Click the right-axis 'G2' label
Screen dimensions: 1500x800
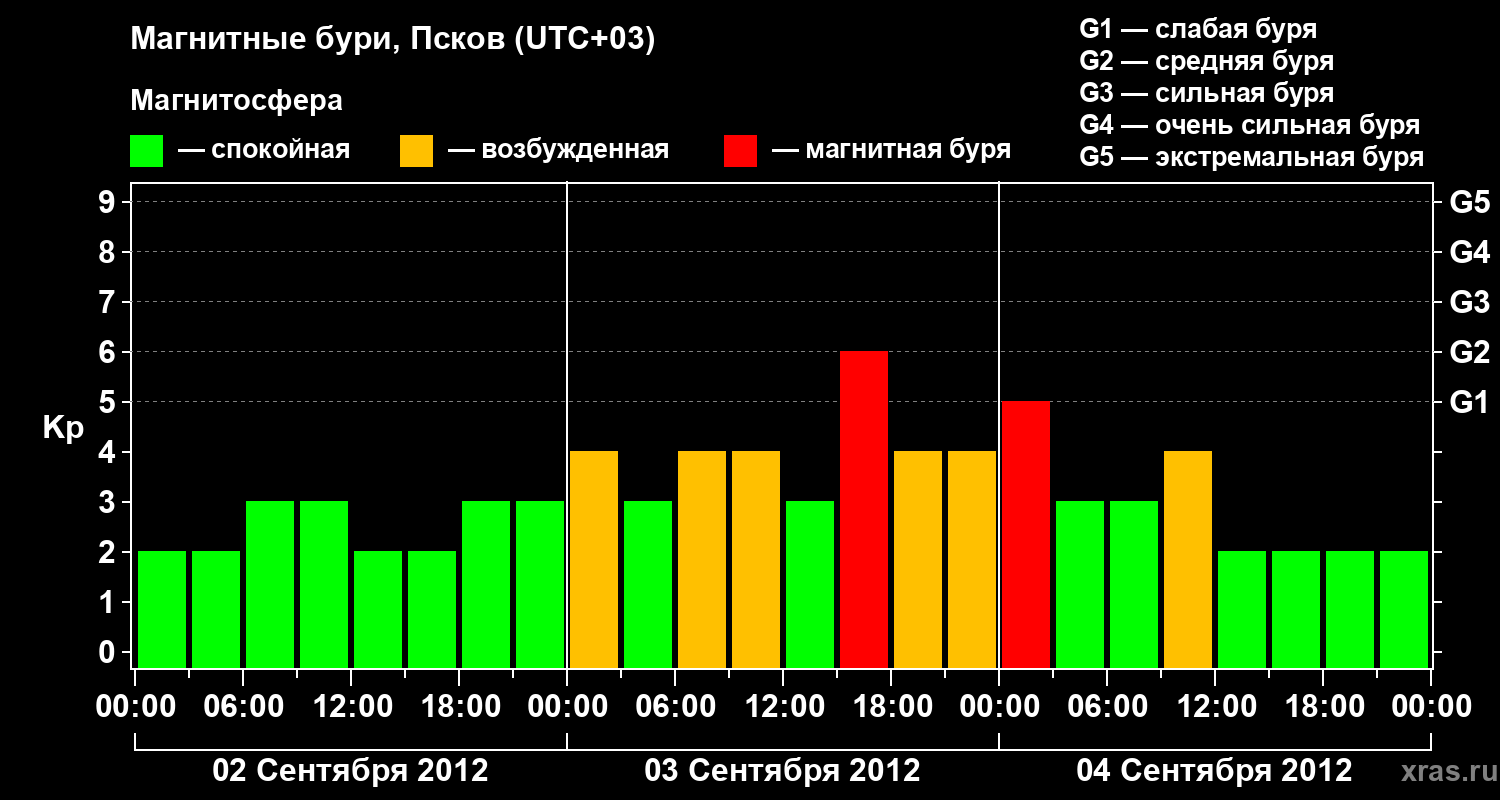click(1470, 352)
